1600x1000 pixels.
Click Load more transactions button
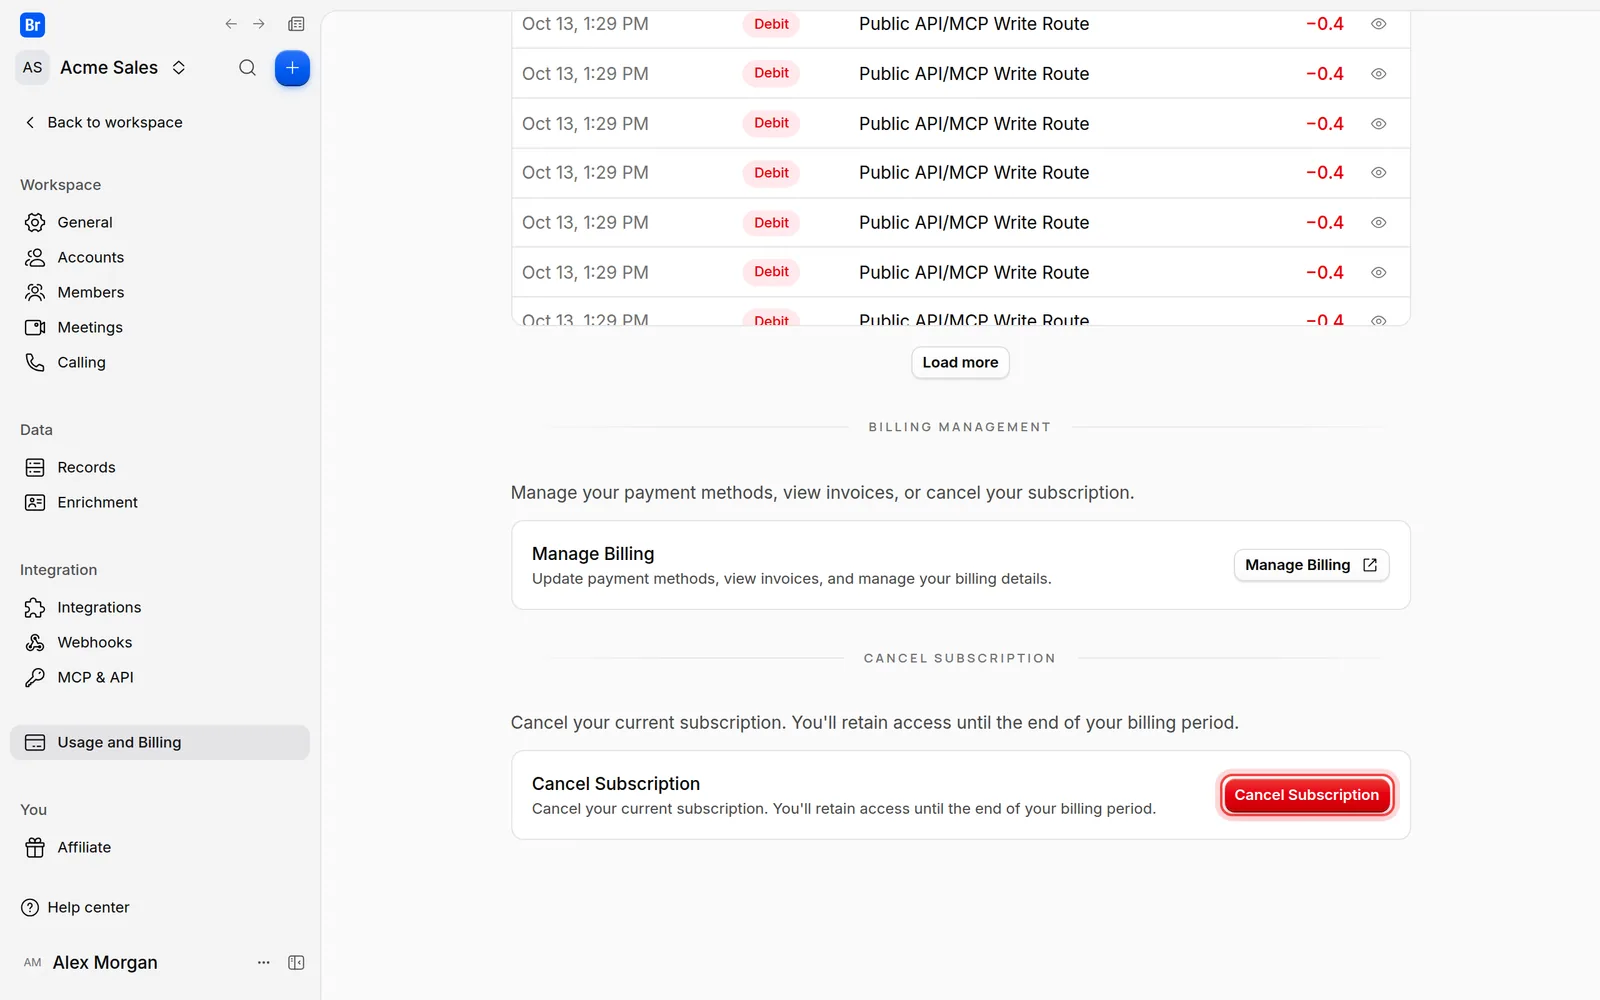click(960, 362)
